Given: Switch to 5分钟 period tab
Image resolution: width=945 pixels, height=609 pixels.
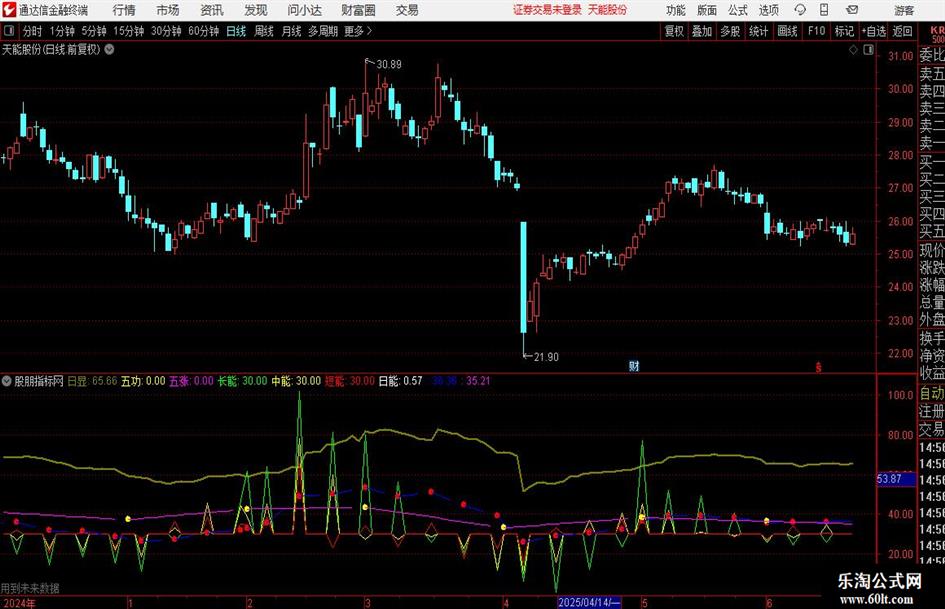Looking at the screenshot, I should pos(93,31).
